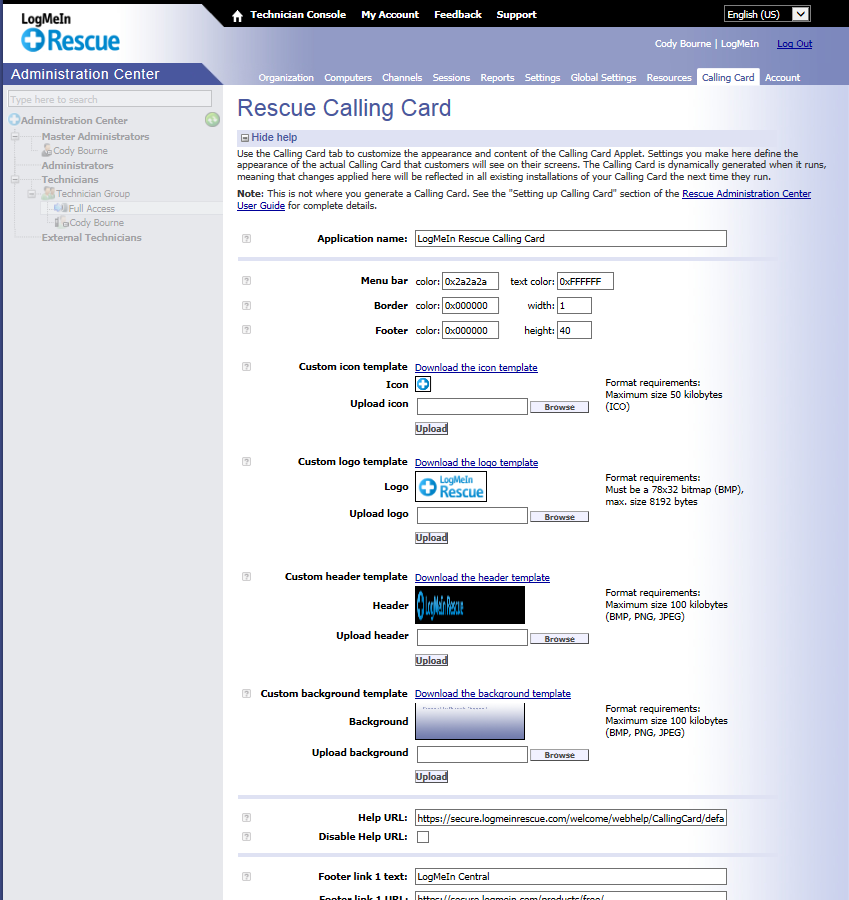The image size is (849, 900).
Task: Enable the Disable Help URL checkbox
Action: [x=423, y=837]
